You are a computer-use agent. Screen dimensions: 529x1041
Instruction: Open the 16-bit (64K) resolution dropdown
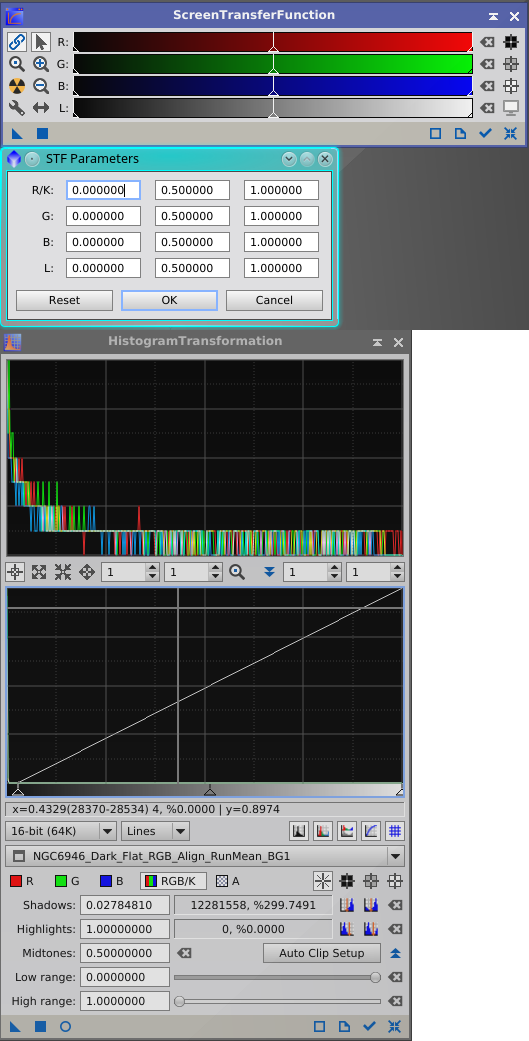[x=61, y=831]
